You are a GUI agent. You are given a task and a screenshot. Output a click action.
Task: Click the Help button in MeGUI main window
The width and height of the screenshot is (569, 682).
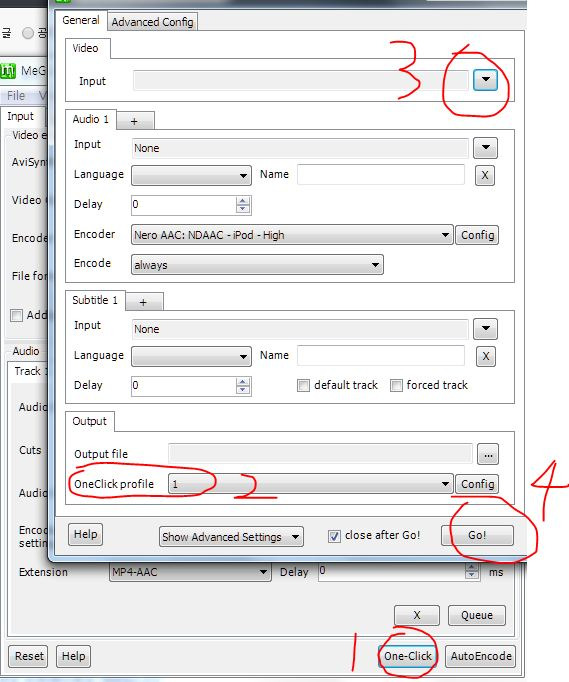[x=73, y=656]
